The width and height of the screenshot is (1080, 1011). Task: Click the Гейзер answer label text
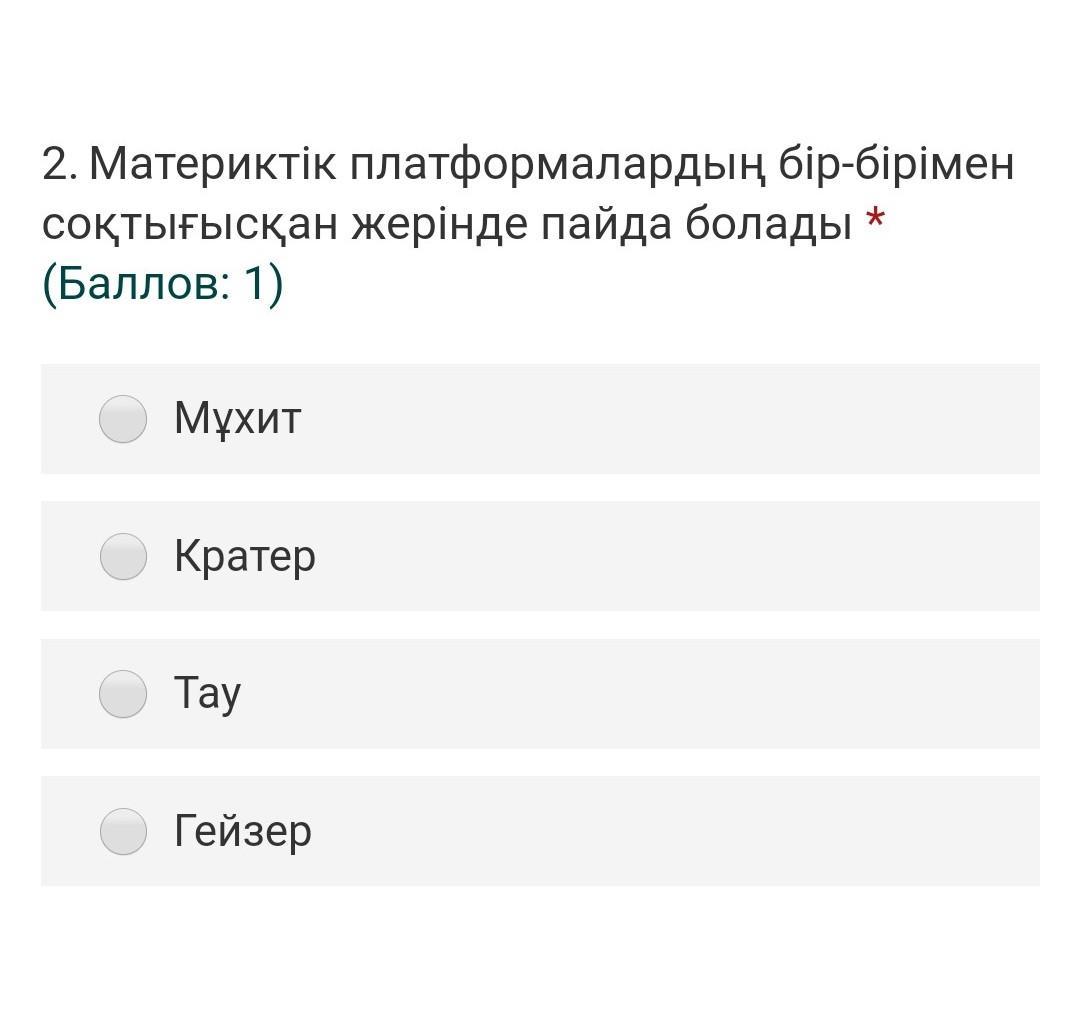pyautogui.click(x=243, y=831)
